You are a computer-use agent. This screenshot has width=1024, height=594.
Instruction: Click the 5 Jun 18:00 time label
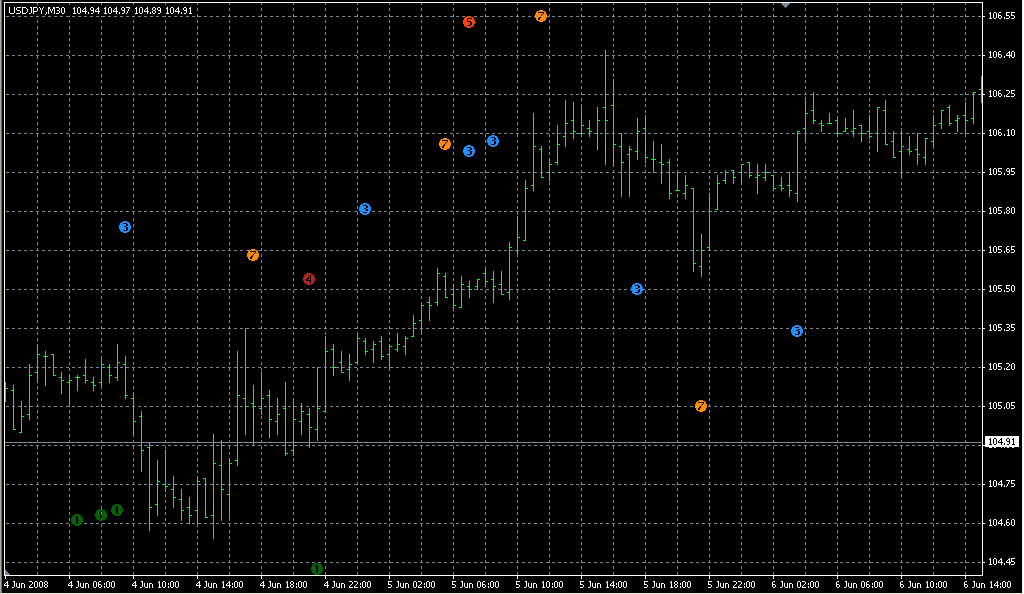click(x=667, y=585)
